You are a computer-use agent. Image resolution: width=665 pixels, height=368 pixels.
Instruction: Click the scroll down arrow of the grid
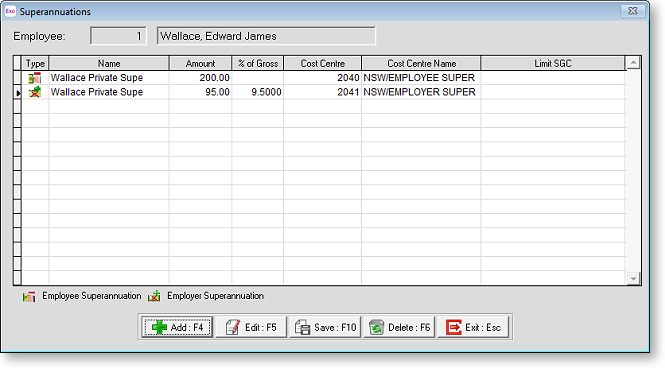tap(633, 279)
